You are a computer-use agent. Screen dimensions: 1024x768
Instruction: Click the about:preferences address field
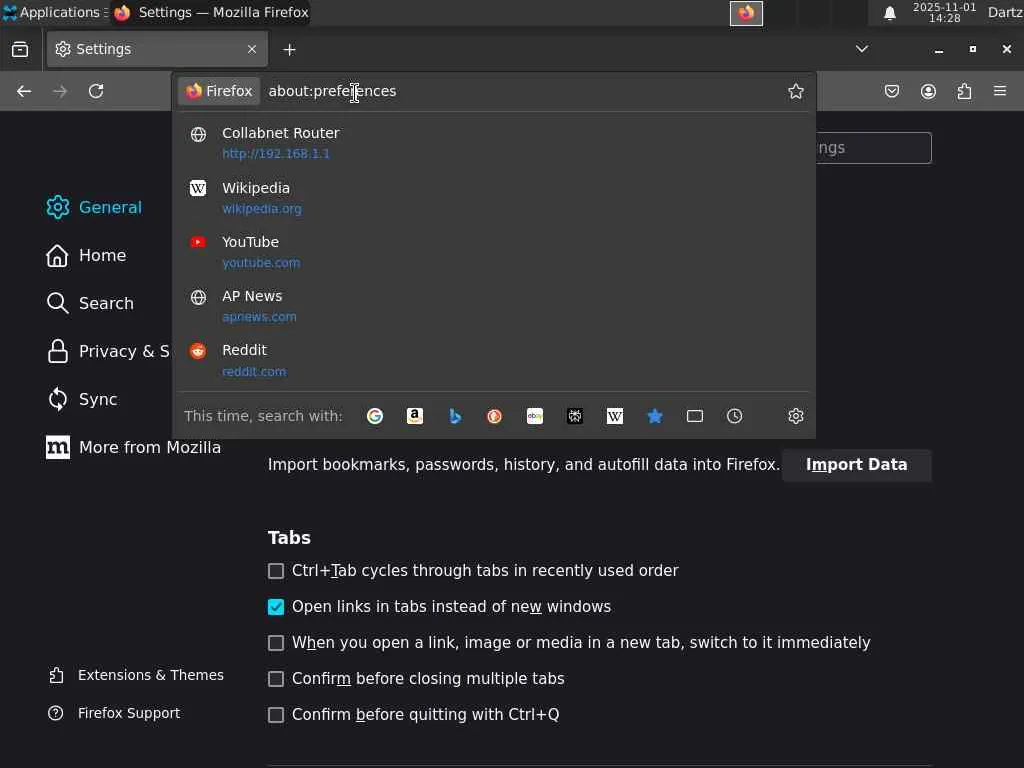[522, 91]
